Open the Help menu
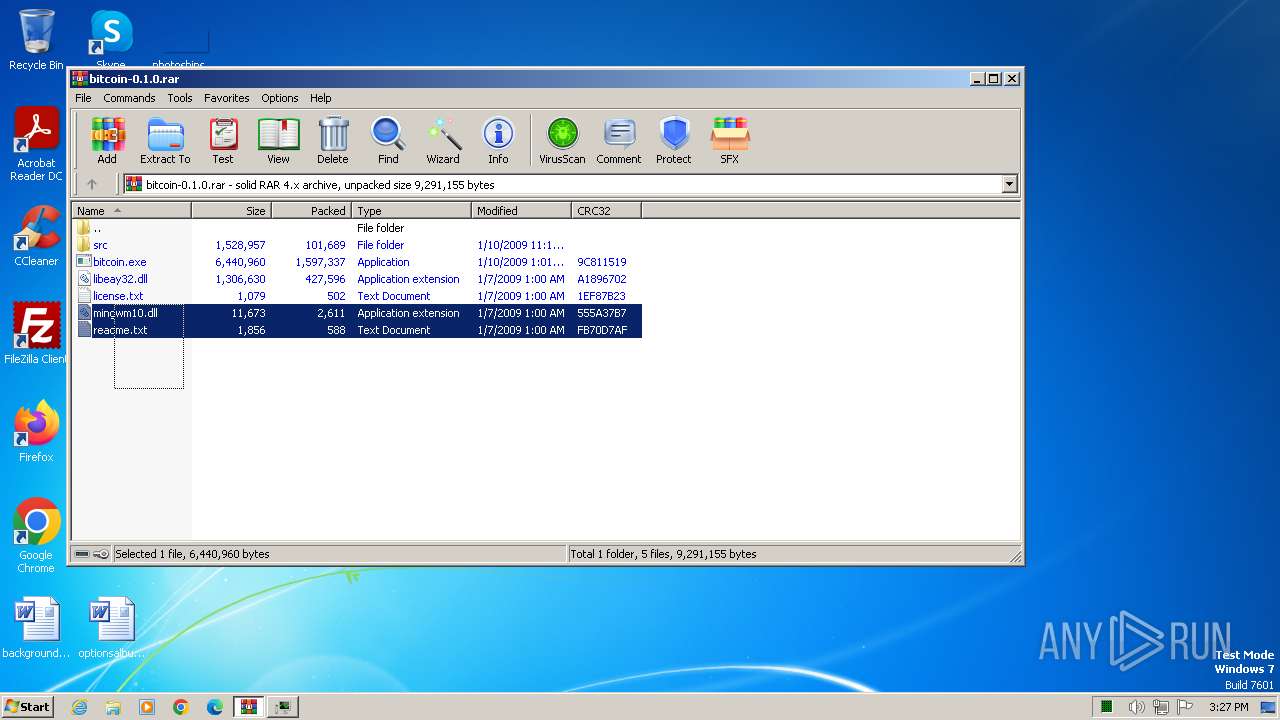 coord(320,98)
